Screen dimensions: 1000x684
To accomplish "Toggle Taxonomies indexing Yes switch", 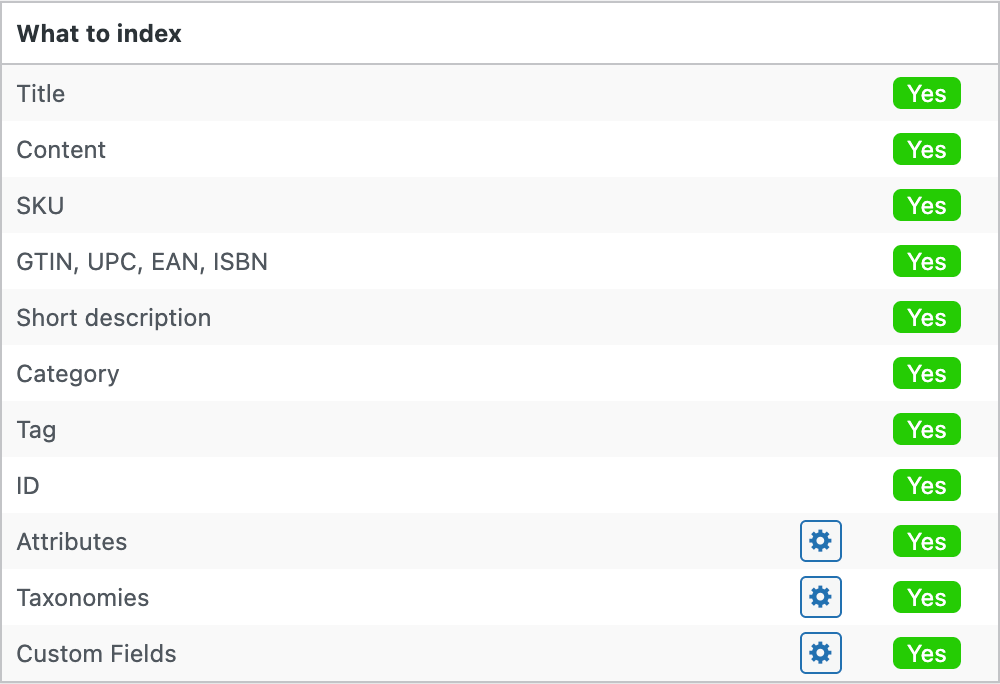I will tap(926, 598).
